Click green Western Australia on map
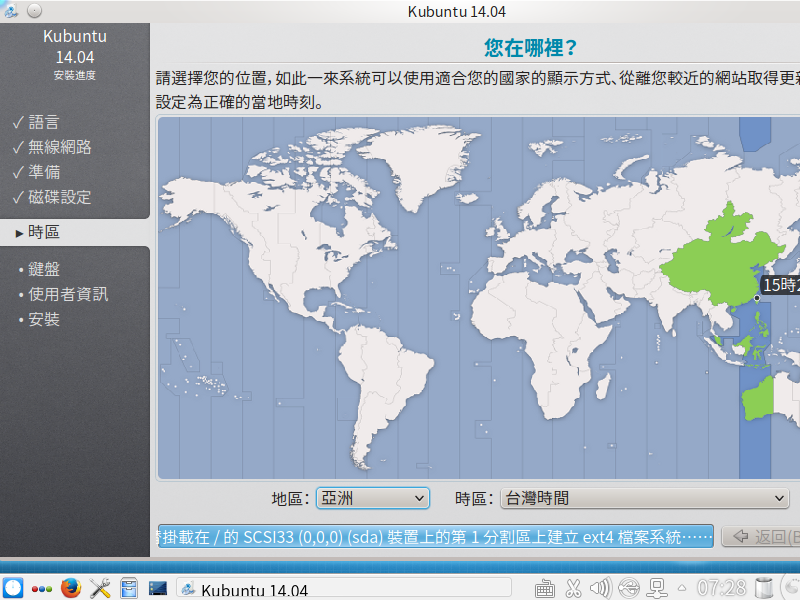The width and height of the screenshot is (800, 600). 758,399
